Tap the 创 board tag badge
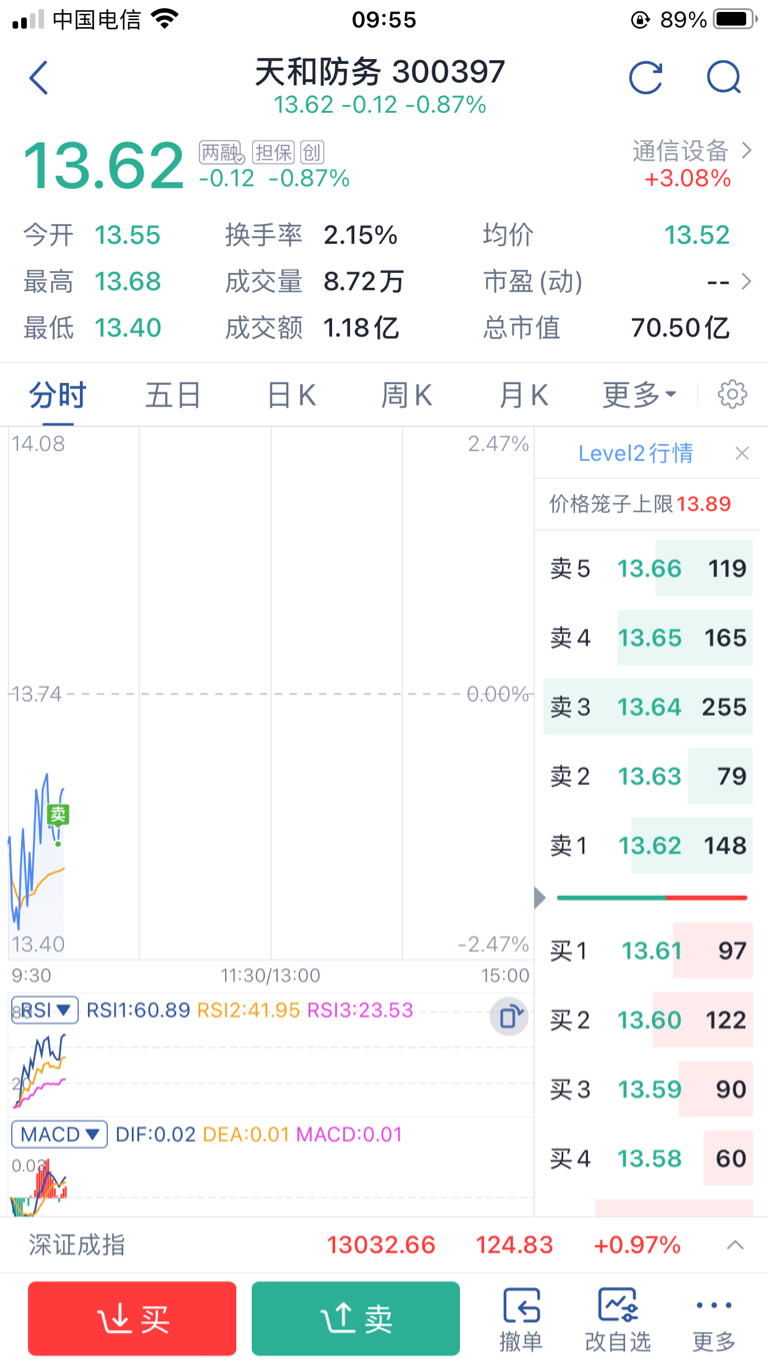768x1366 pixels. [x=312, y=152]
